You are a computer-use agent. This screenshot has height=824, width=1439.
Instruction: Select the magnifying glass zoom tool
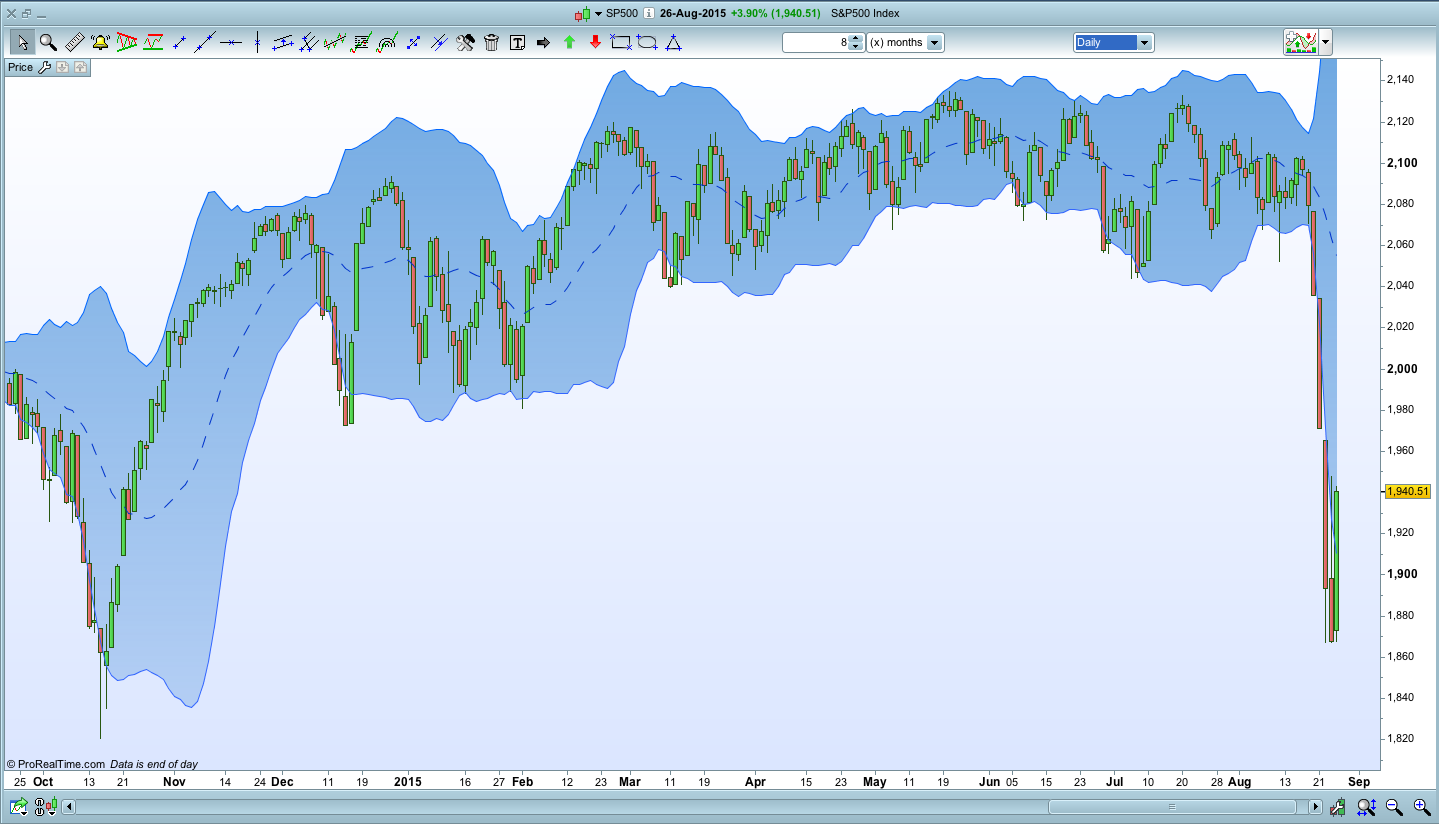click(x=48, y=42)
